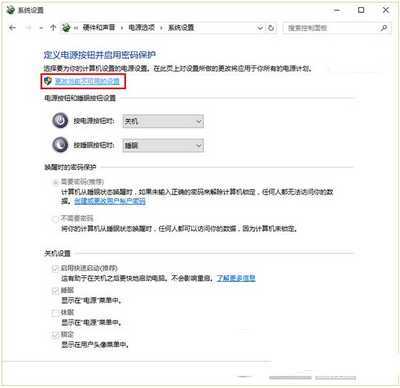
Task: Go back using the back arrow
Action: 12,28
